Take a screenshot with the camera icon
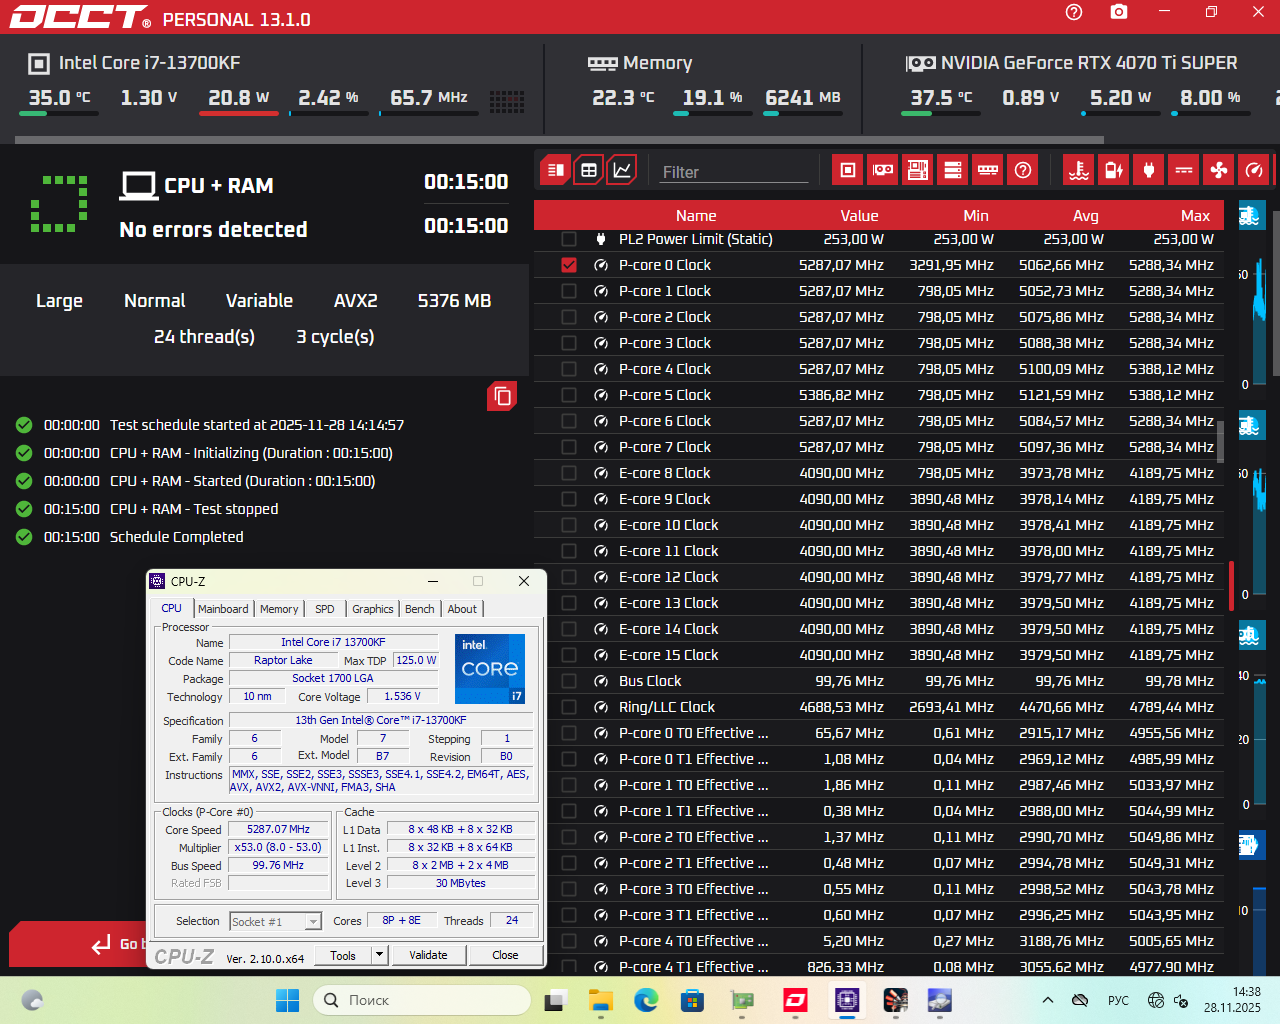 click(1119, 12)
